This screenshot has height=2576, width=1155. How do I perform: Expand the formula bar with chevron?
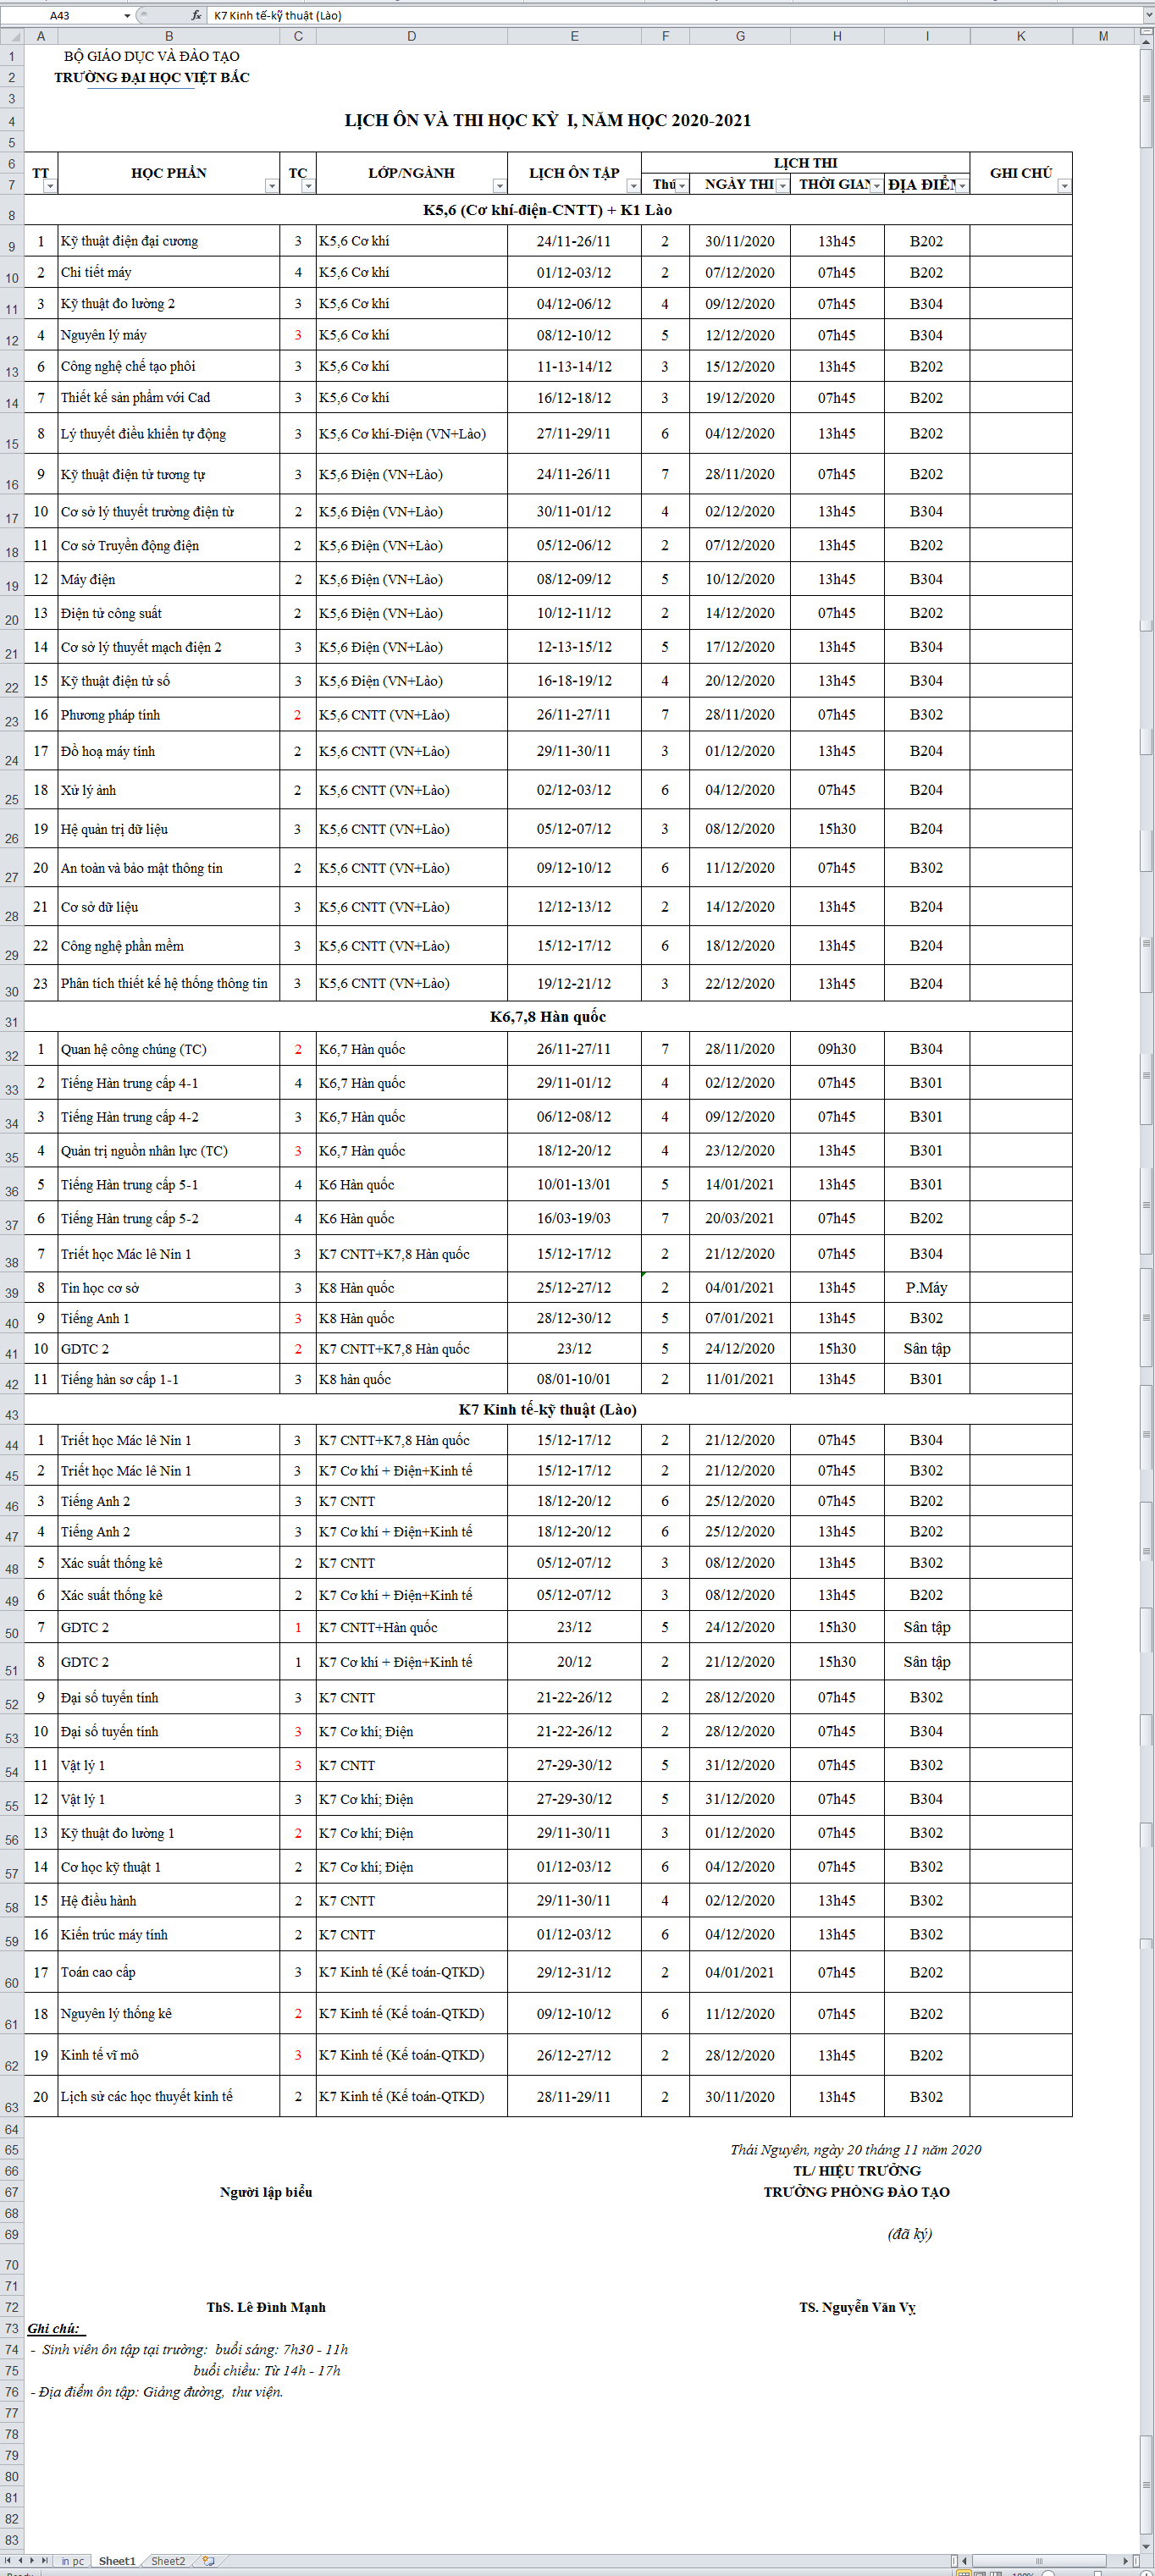click(x=1147, y=15)
